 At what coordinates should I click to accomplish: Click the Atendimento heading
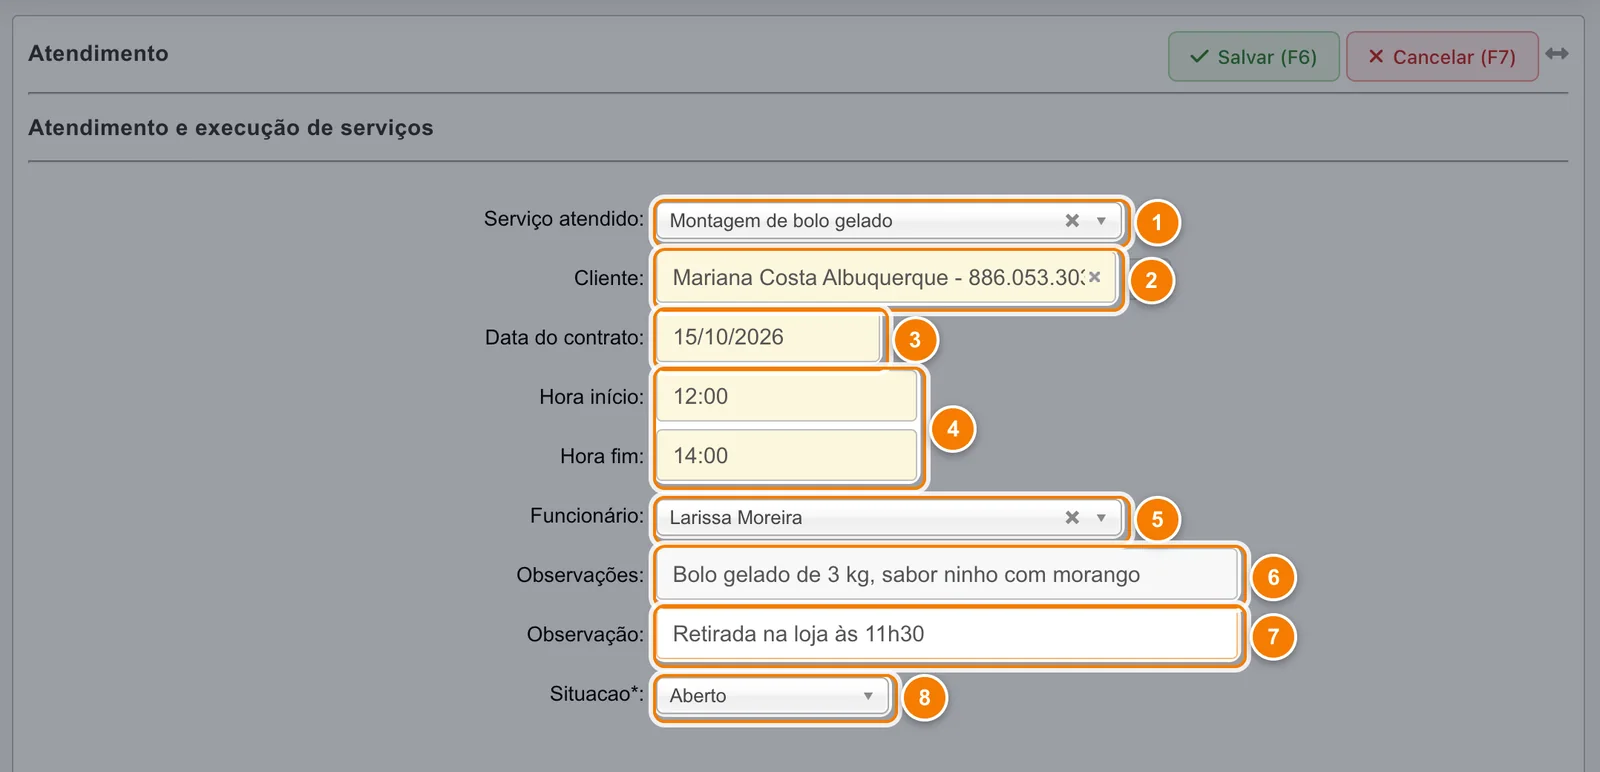point(98,54)
